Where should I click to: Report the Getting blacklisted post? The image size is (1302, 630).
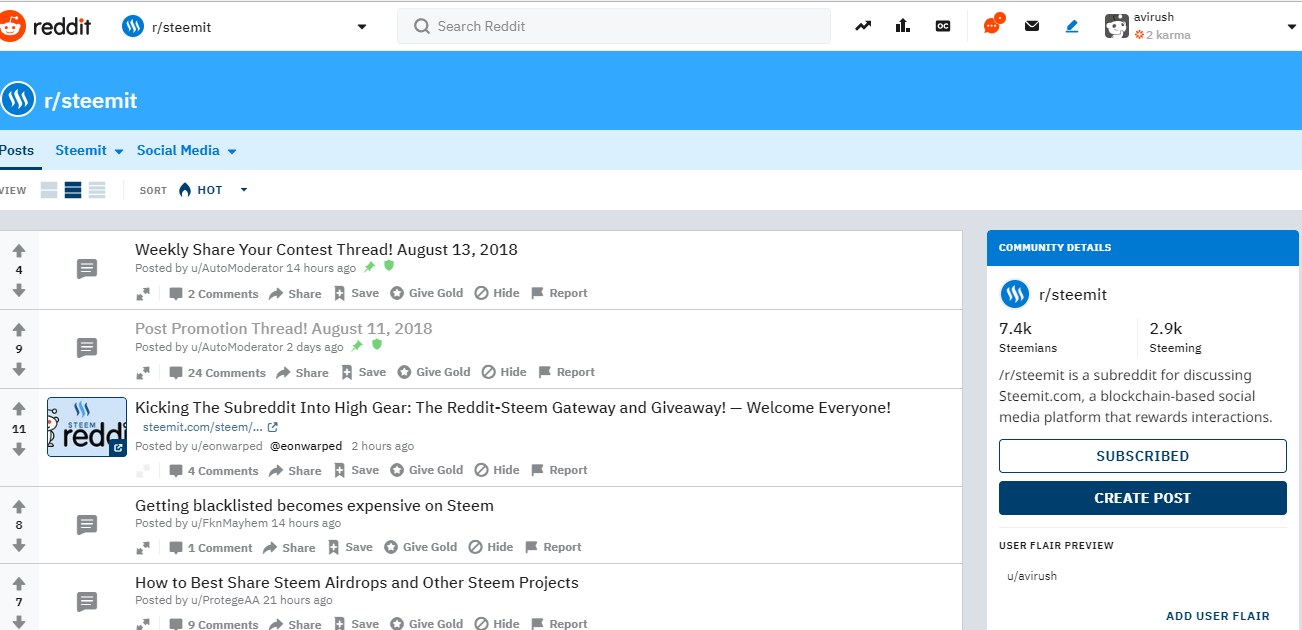click(x=552, y=547)
